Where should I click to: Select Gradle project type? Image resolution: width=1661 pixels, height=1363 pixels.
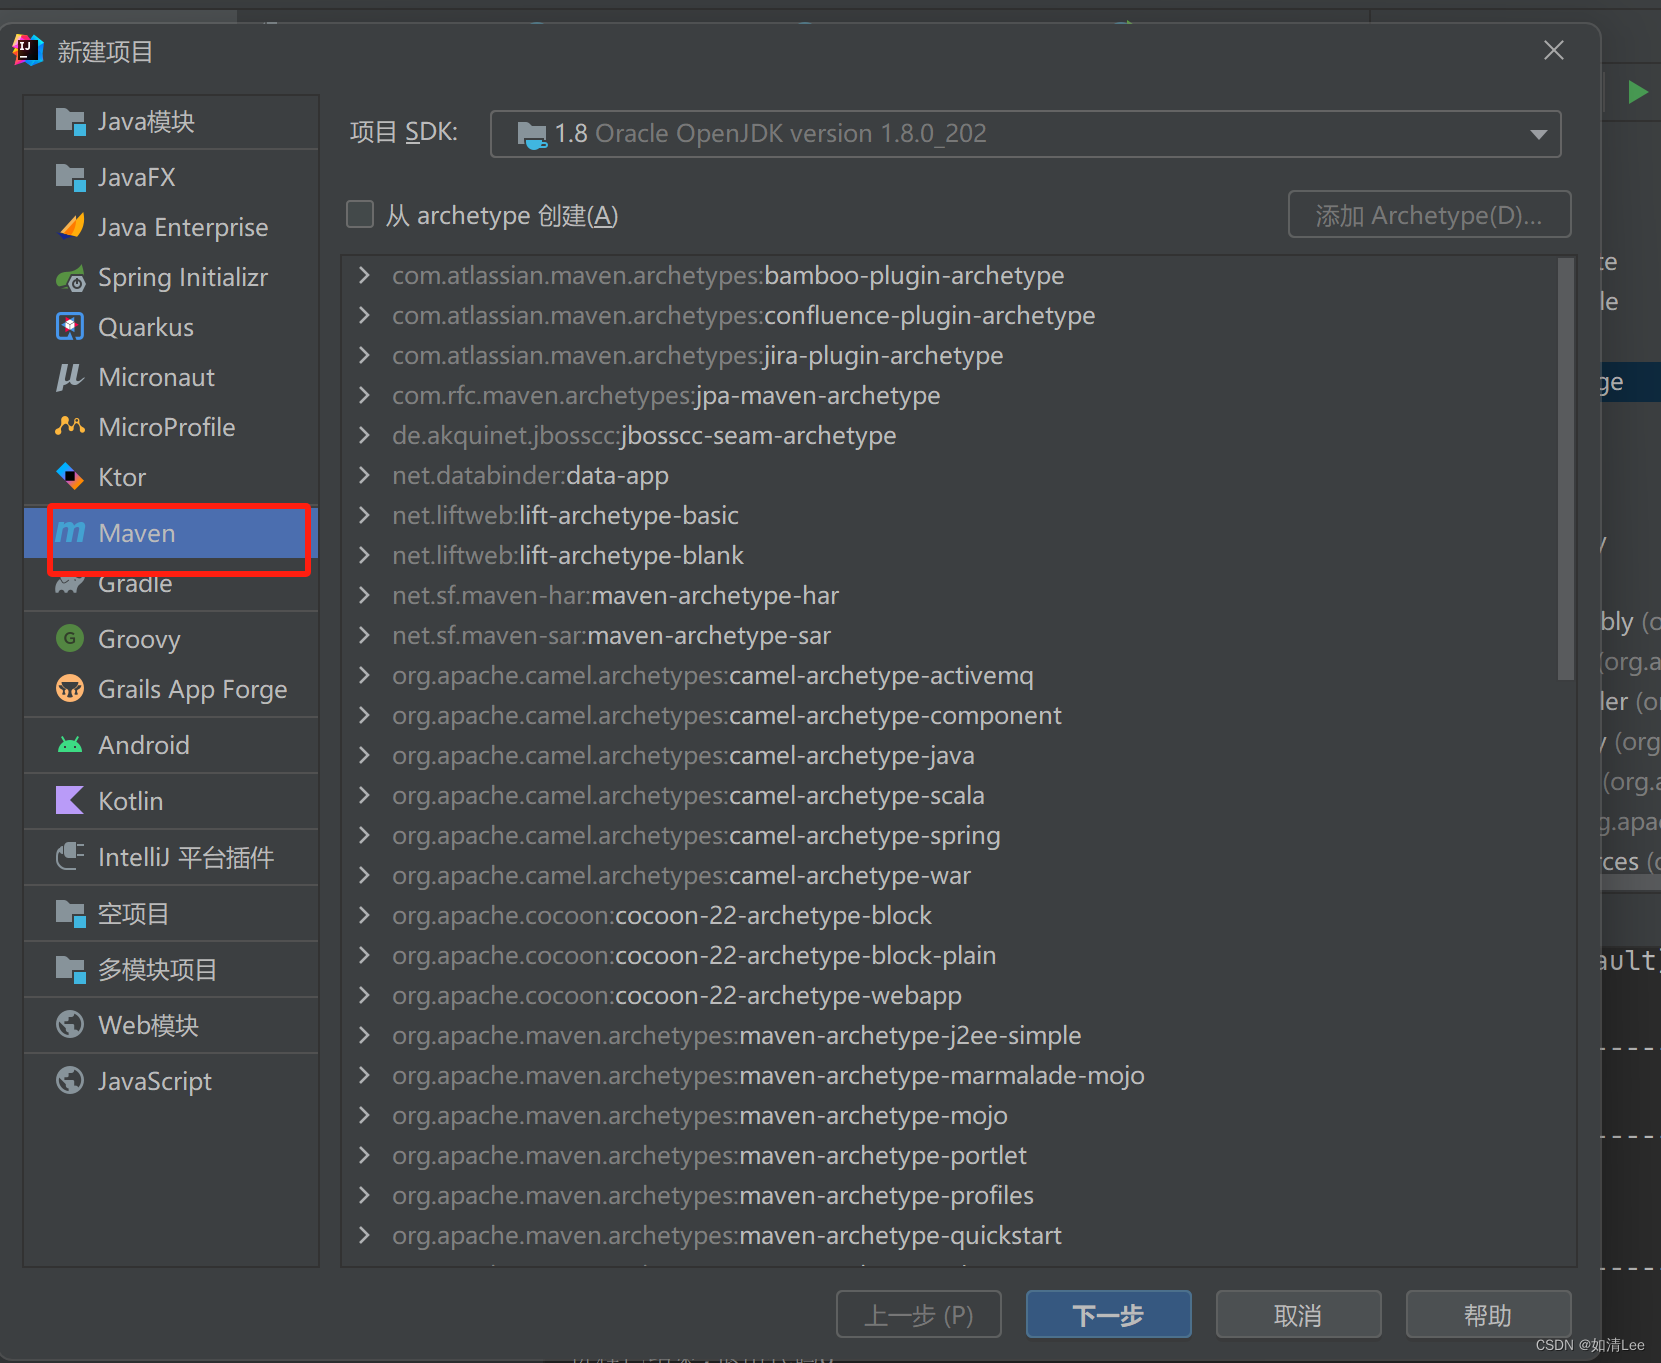pos(171,584)
